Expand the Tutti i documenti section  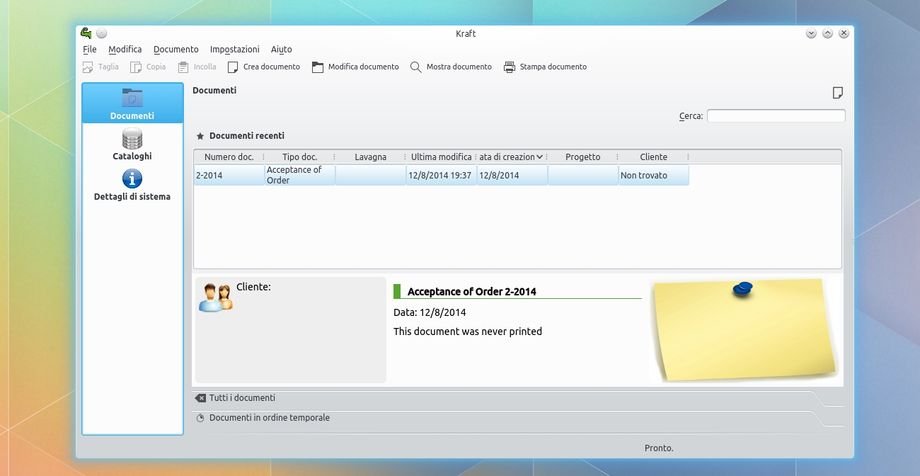[242, 398]
